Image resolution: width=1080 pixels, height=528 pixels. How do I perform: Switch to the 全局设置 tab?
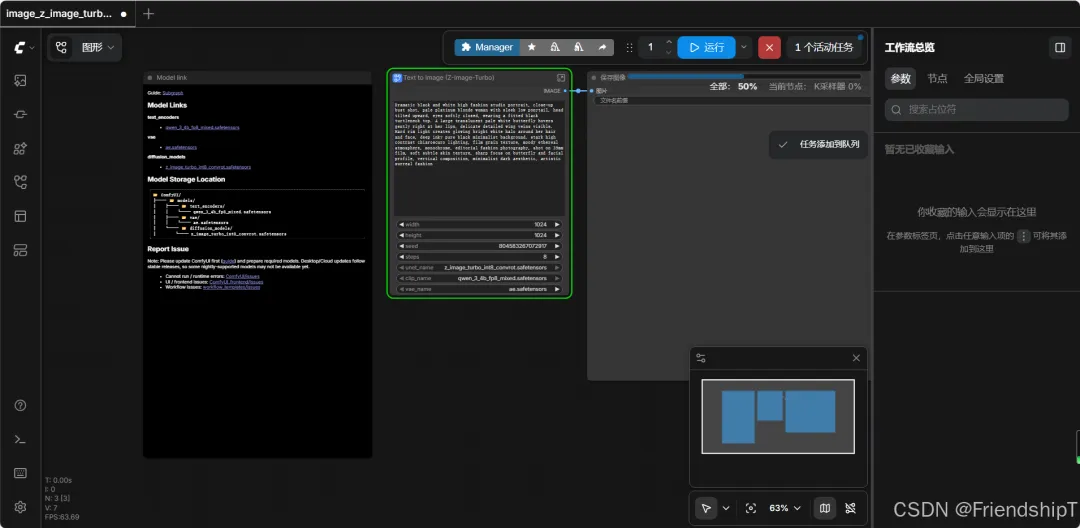[984, 78]
